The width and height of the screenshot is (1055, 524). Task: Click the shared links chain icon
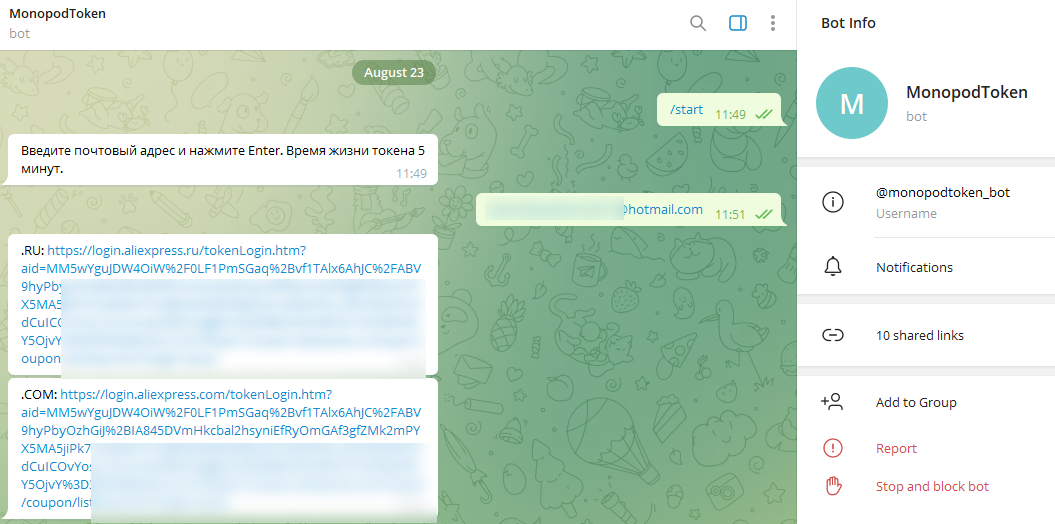[x=833, y=335]
